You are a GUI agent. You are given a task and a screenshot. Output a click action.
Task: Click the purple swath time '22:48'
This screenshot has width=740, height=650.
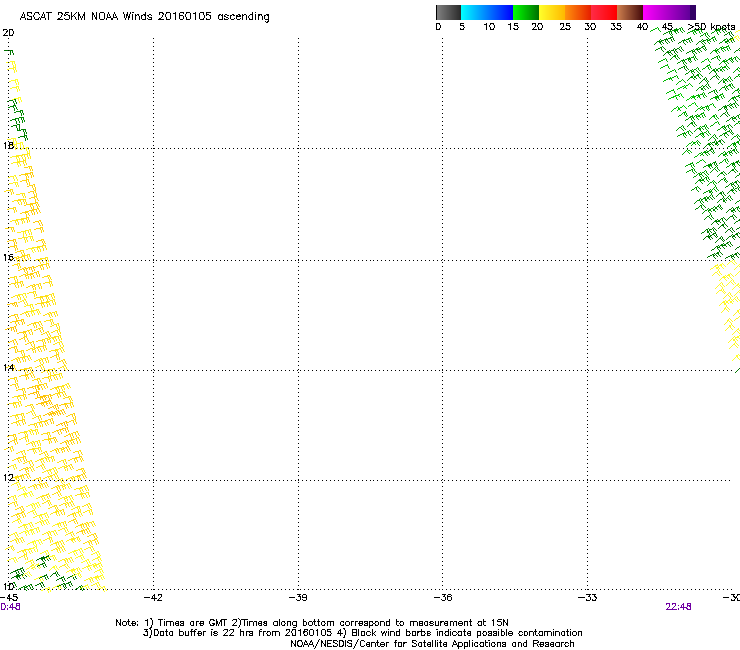tap(678, 607)
